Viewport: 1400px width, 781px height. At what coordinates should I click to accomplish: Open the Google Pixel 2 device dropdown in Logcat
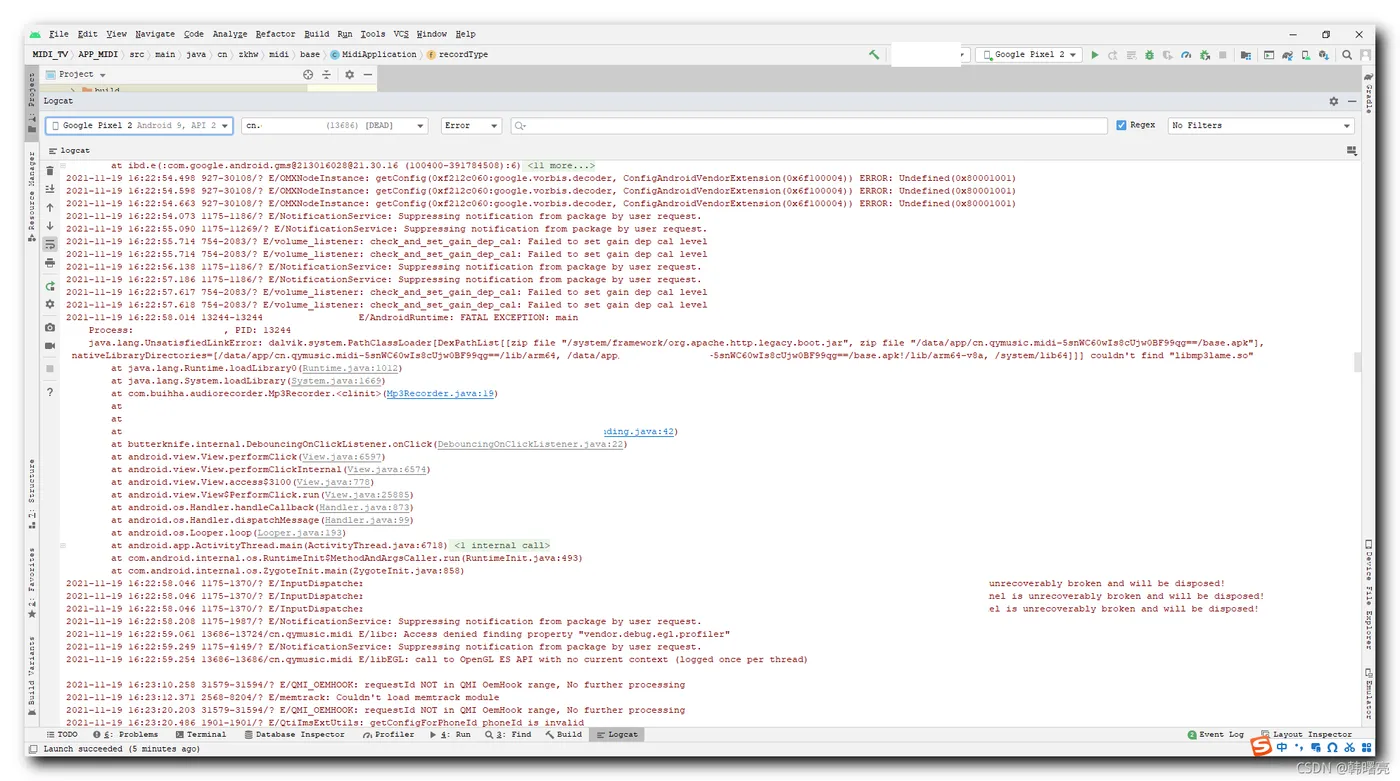pos(139,125)
